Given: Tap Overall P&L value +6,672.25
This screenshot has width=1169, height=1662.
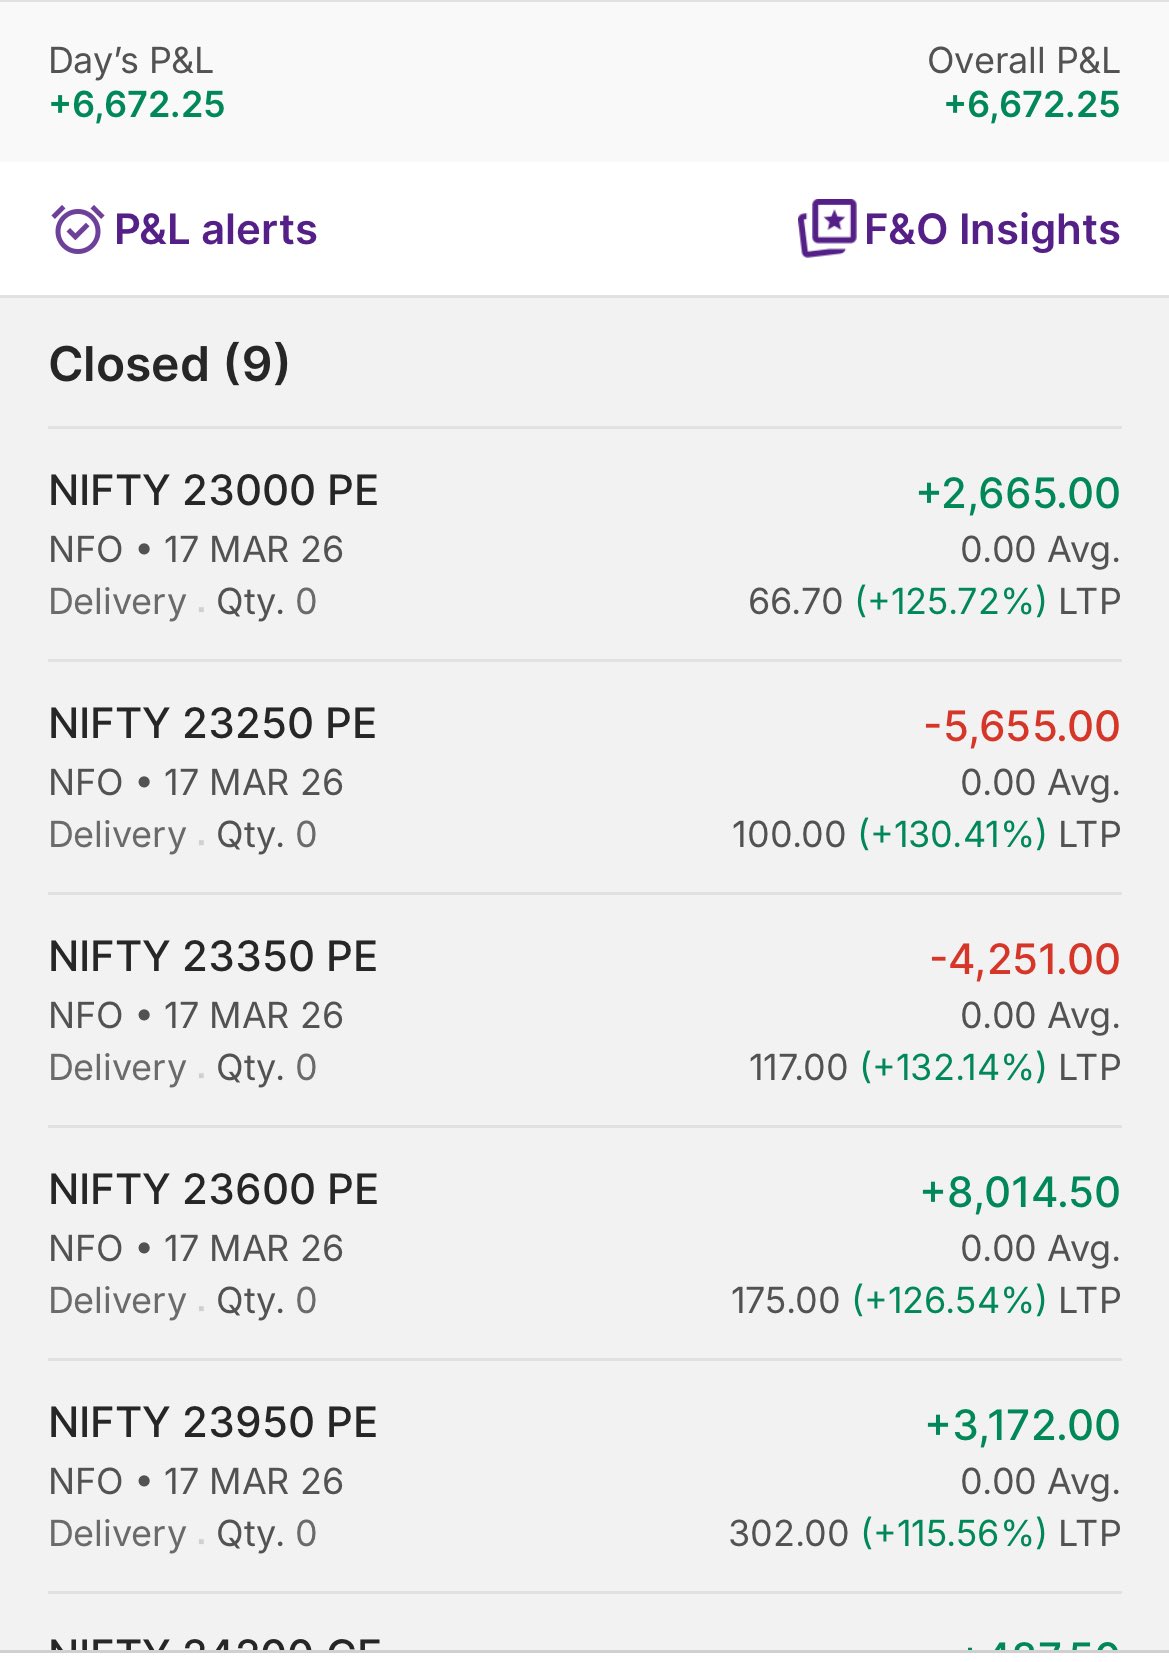Looking at the screenshot, I should coord(1032,105).
